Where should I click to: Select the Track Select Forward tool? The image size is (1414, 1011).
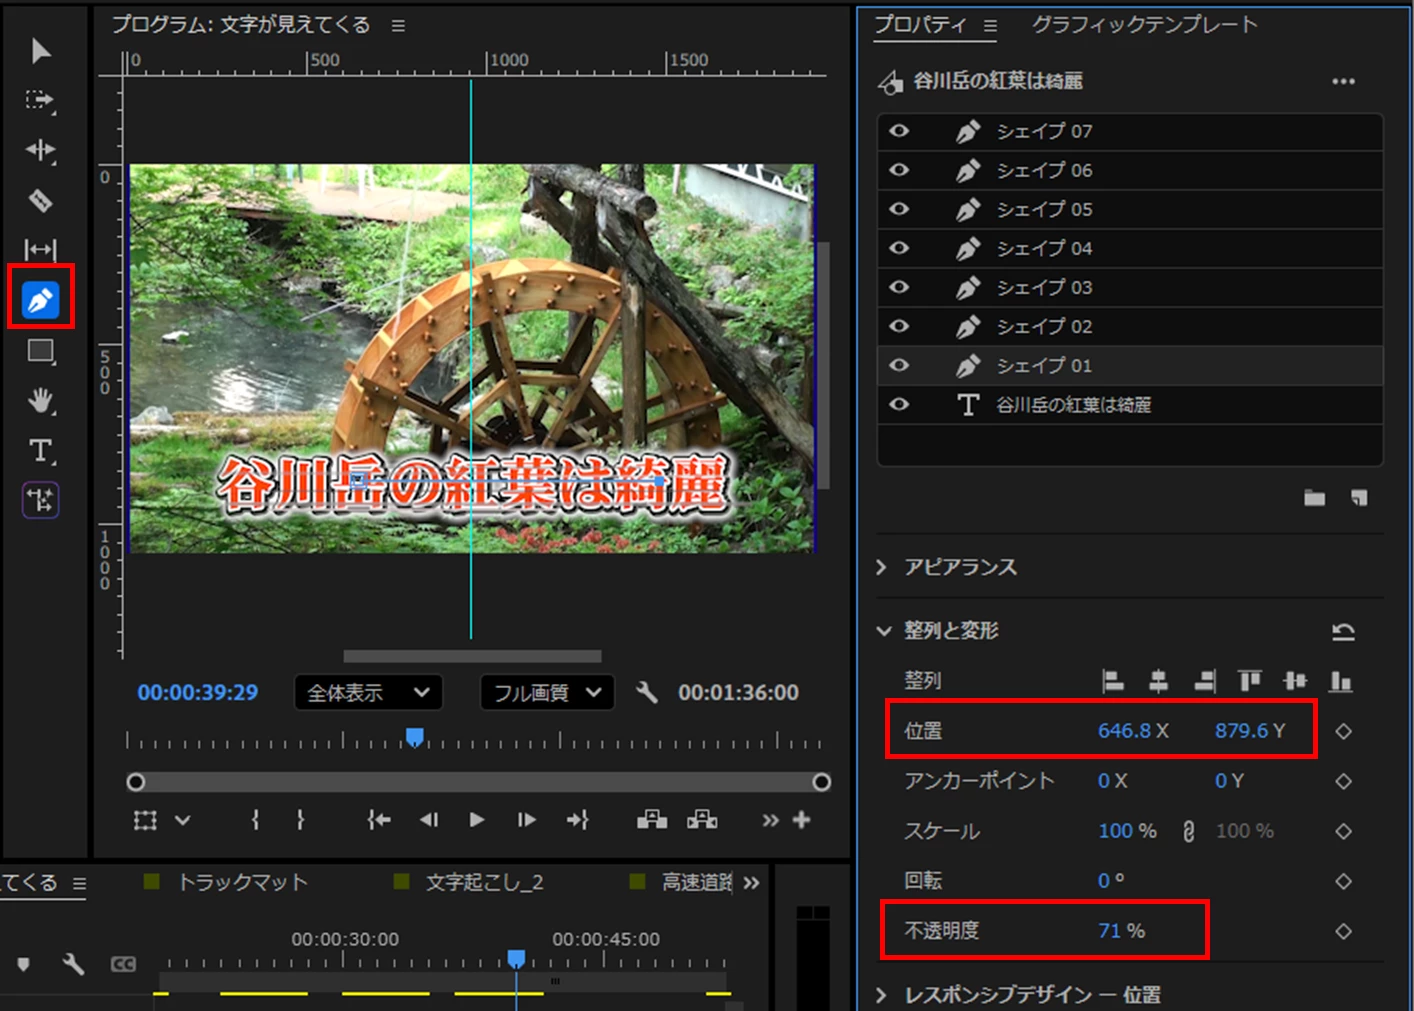pyautogui.click(x=40, y=100)
